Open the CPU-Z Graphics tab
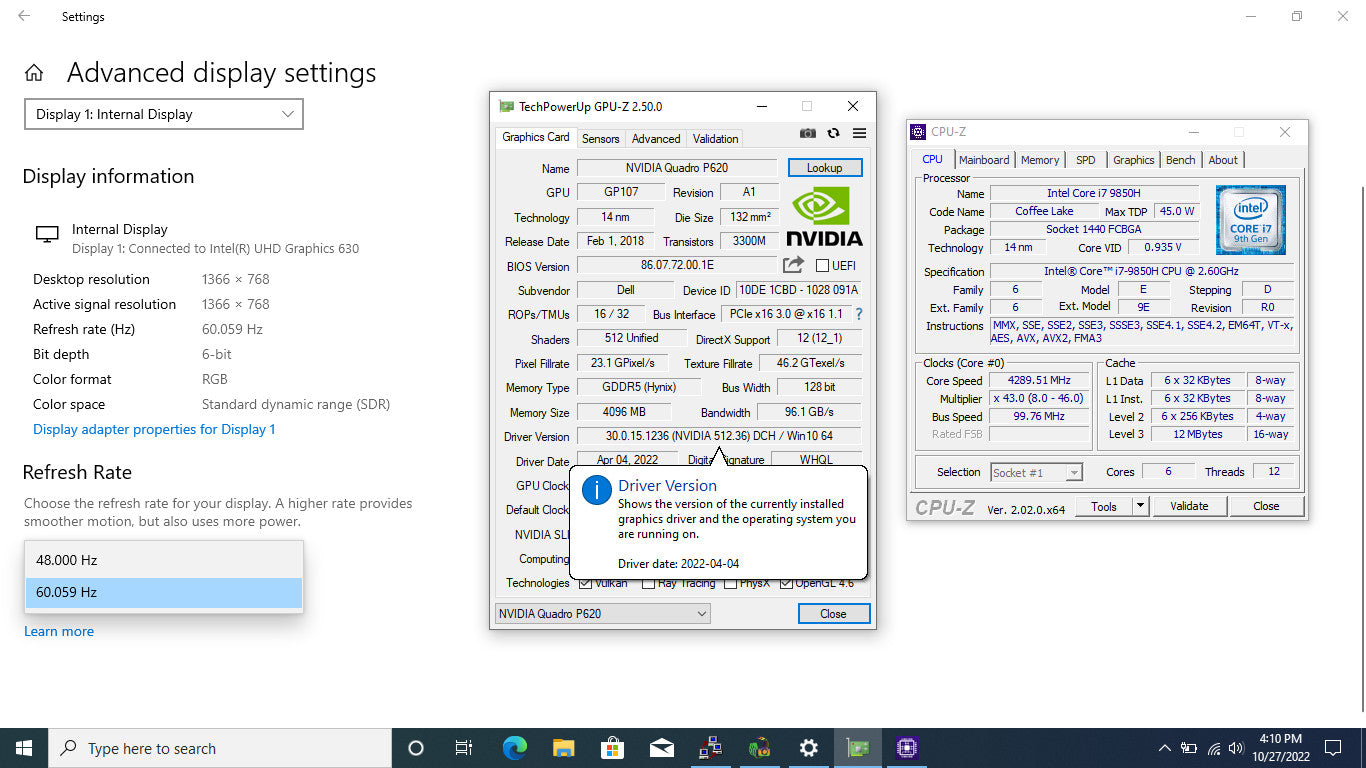The width and height of the screenshot is (1366, 768). (1134, 160)
